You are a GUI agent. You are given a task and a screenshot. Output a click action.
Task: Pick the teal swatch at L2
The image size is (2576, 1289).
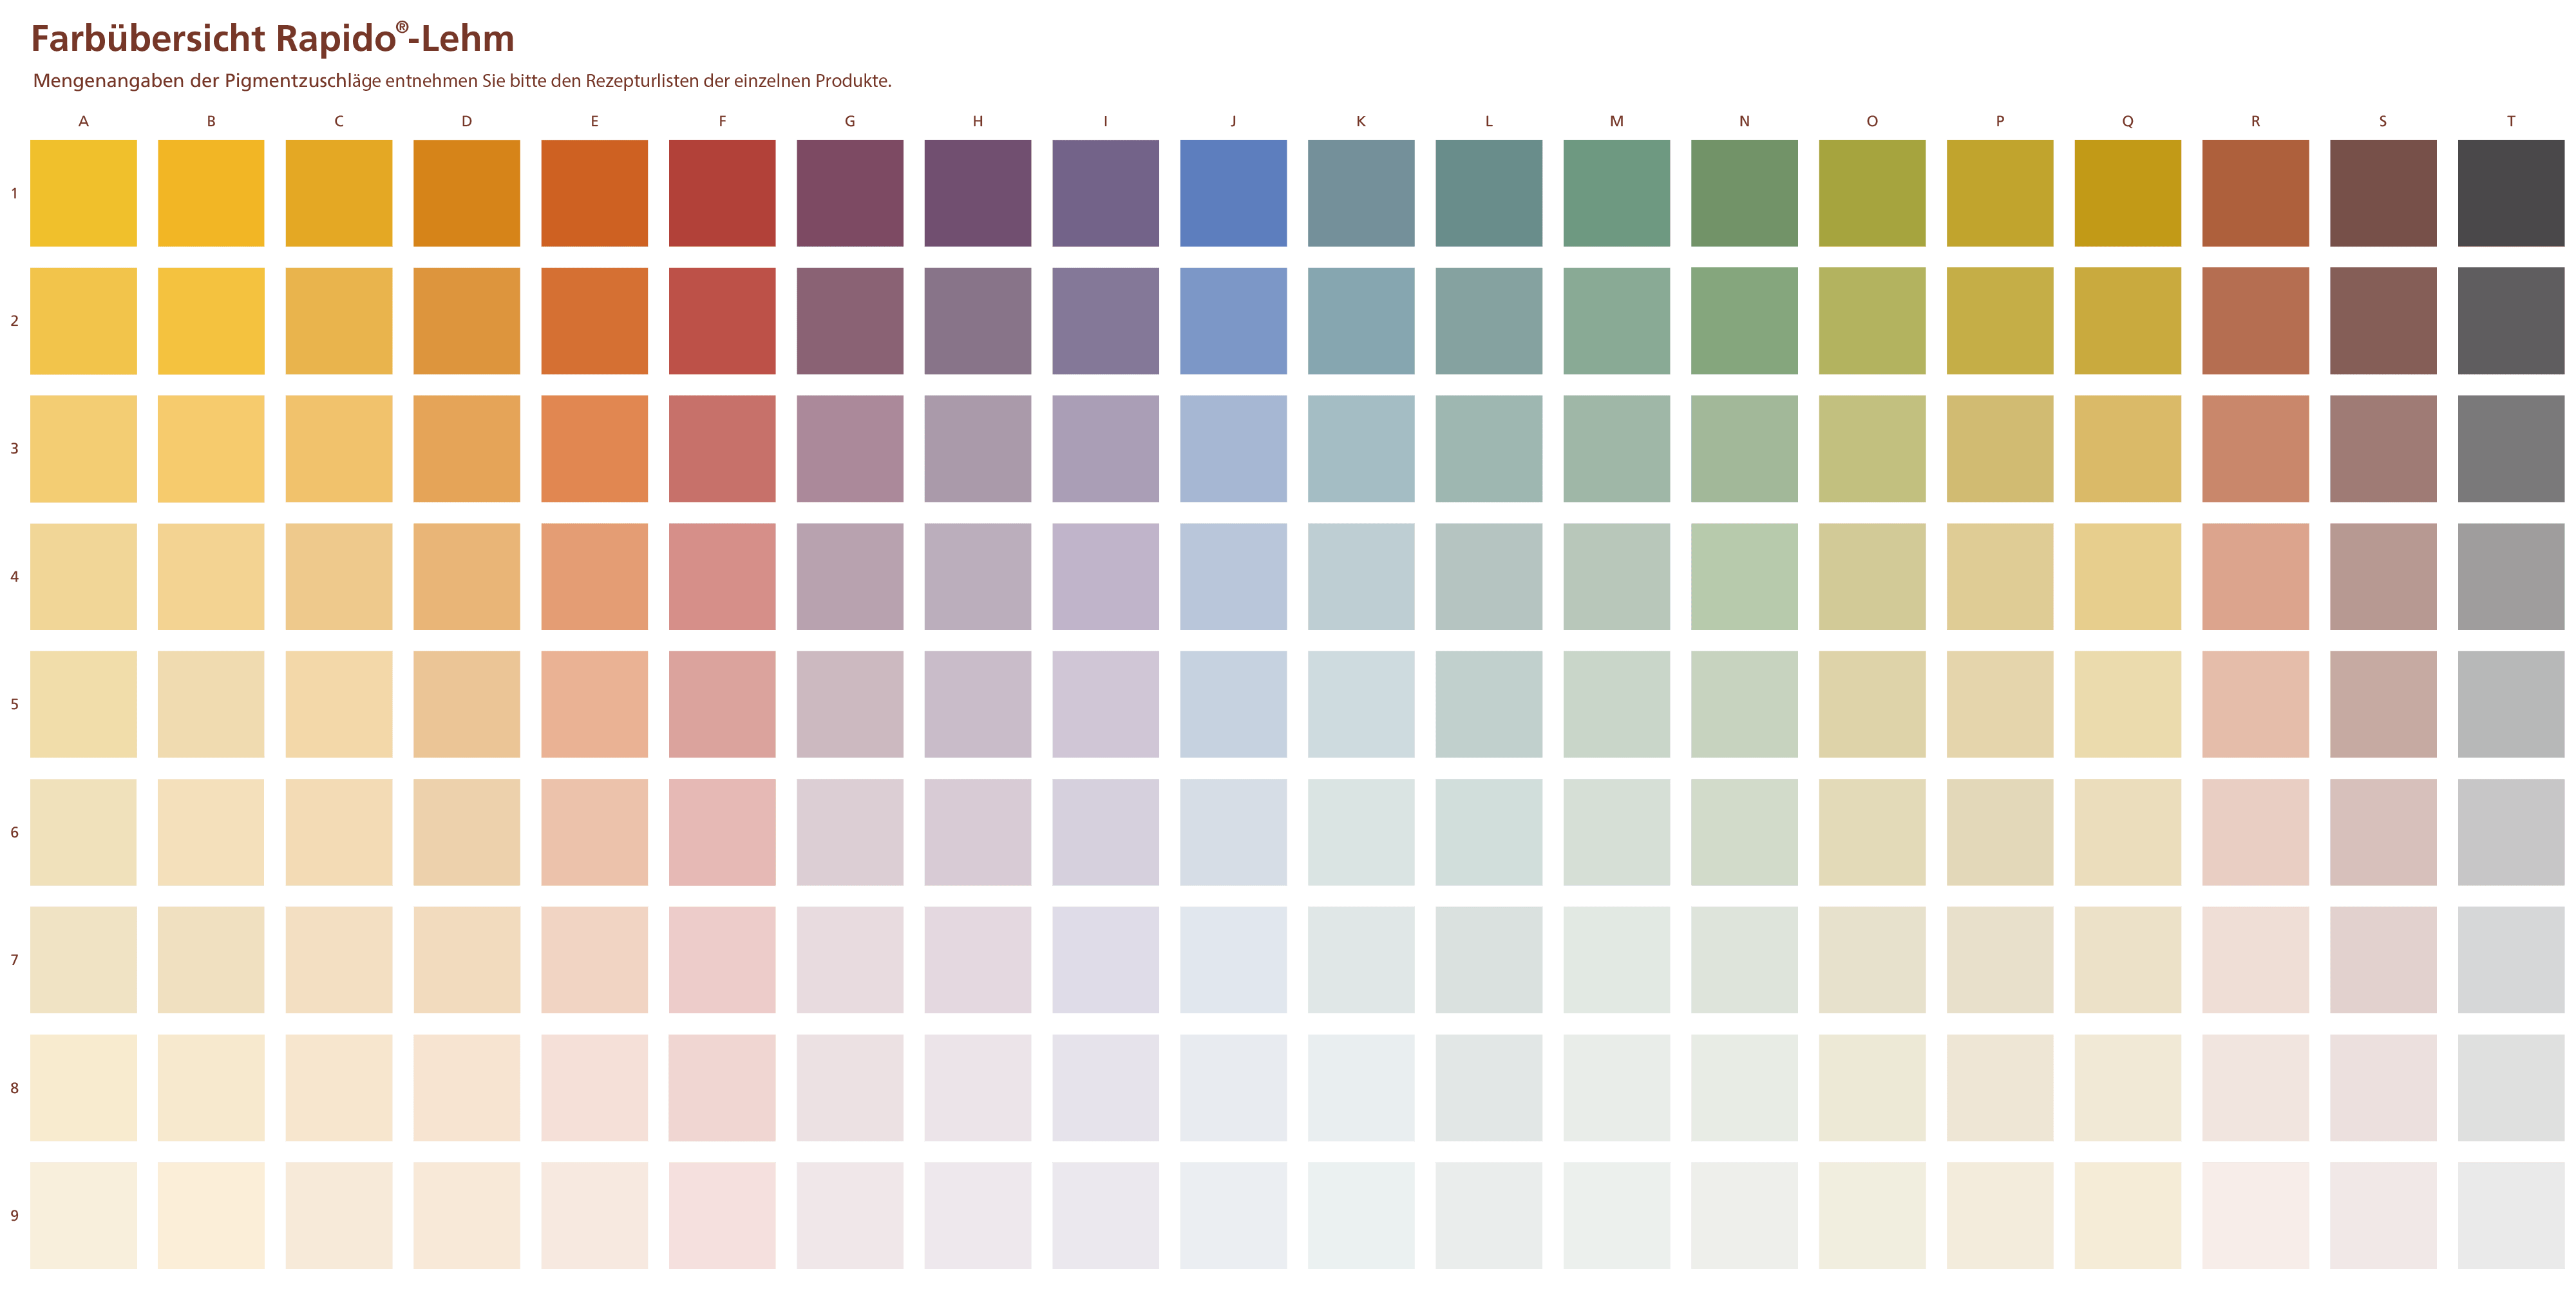click(1489, 321)
